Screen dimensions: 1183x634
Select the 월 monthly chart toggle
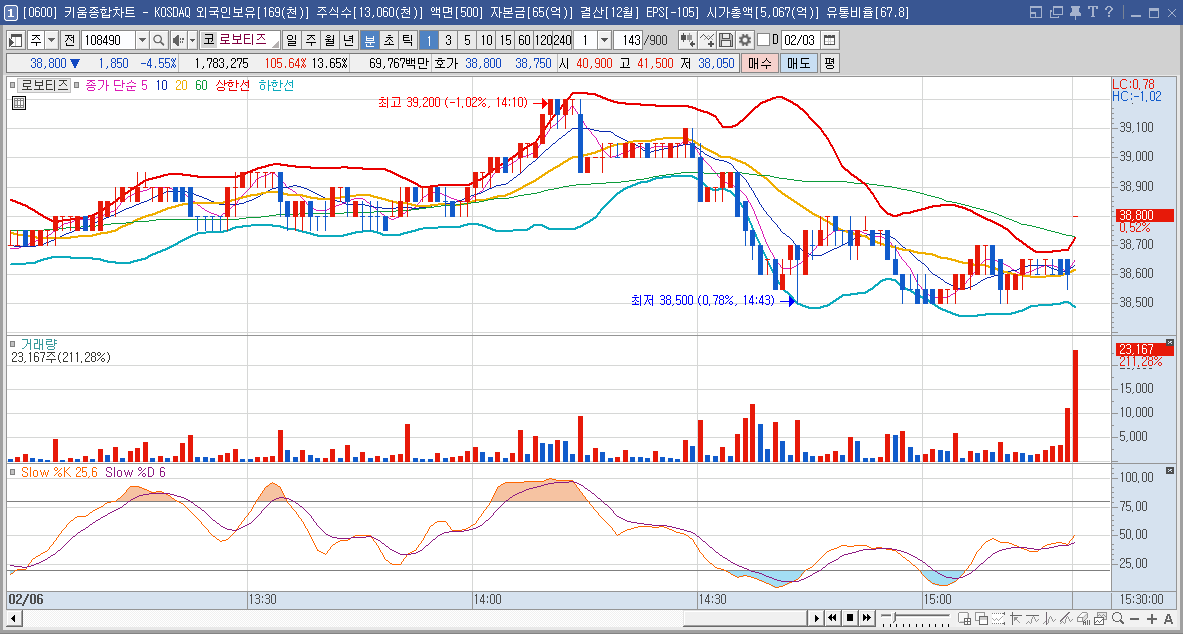pyautogui.click(x=330, y=40)
